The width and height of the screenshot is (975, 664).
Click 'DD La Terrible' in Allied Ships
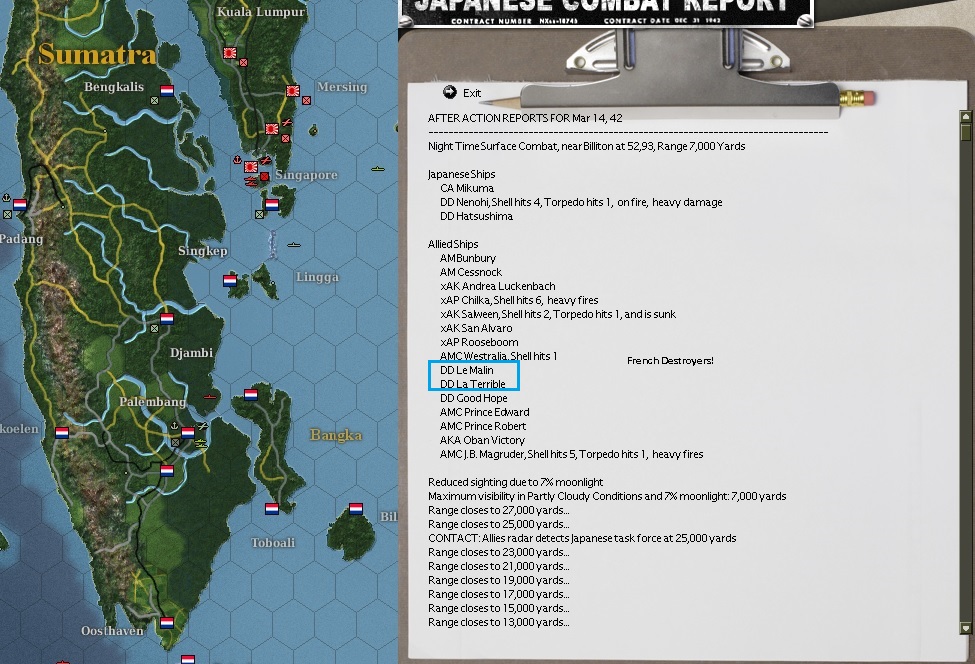pos(473,384)
